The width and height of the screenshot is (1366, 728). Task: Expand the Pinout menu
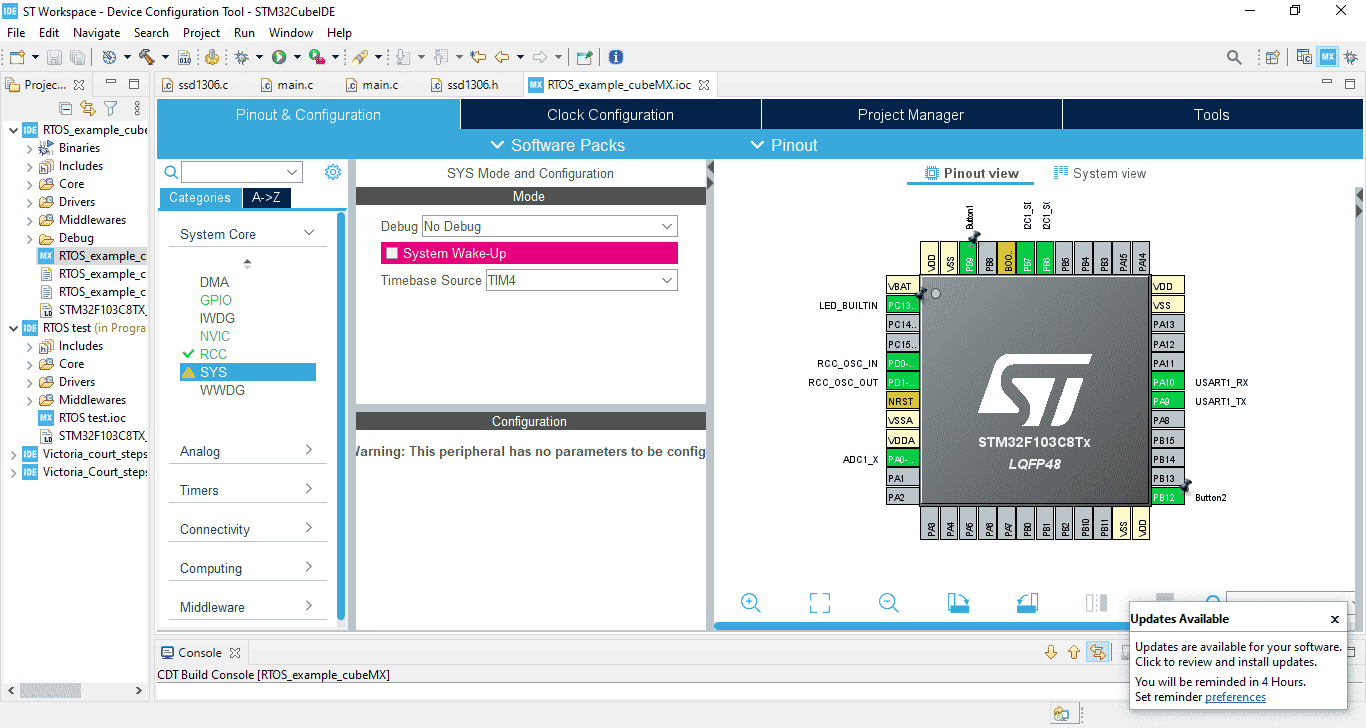click(784, 145)
